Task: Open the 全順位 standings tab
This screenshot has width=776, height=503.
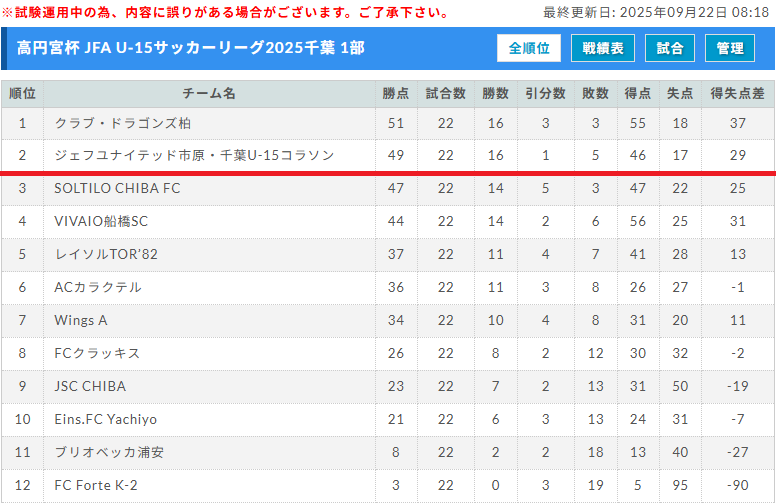Action: click(x=529, y=48)
